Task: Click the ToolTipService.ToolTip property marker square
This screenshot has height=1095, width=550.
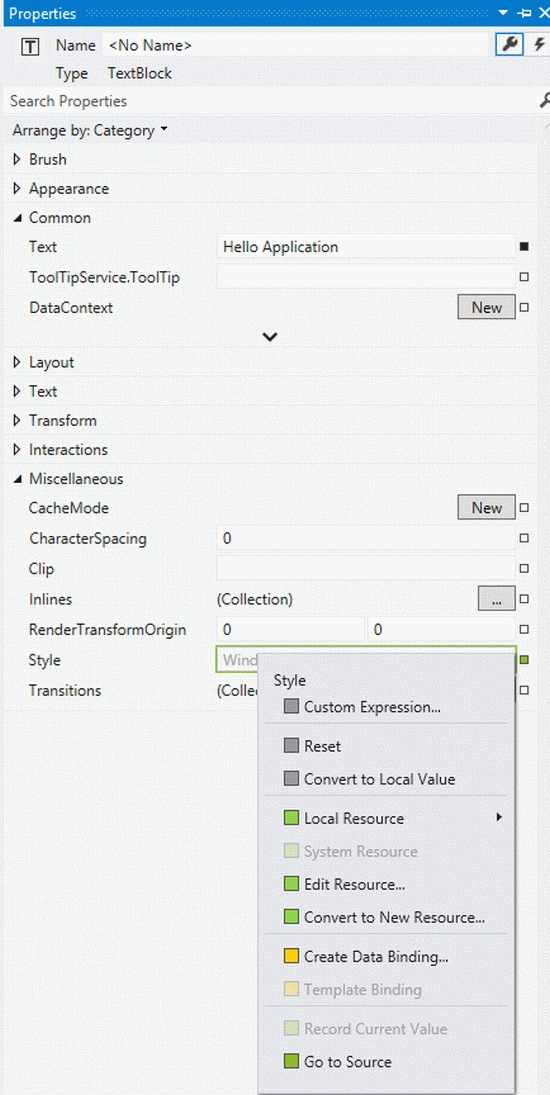Action: tap(524, 277)
